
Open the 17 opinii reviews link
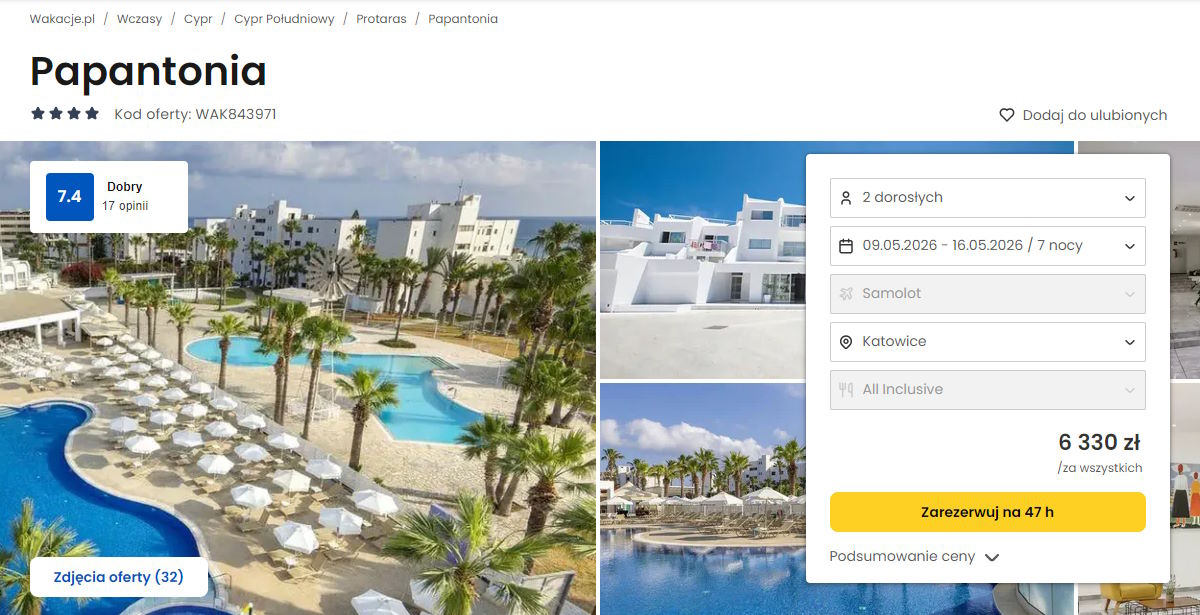tap(125, 206)
